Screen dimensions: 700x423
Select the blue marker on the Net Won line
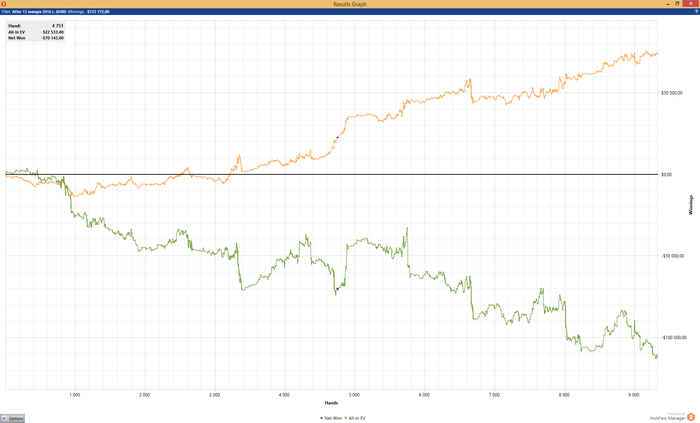(338, 289)
